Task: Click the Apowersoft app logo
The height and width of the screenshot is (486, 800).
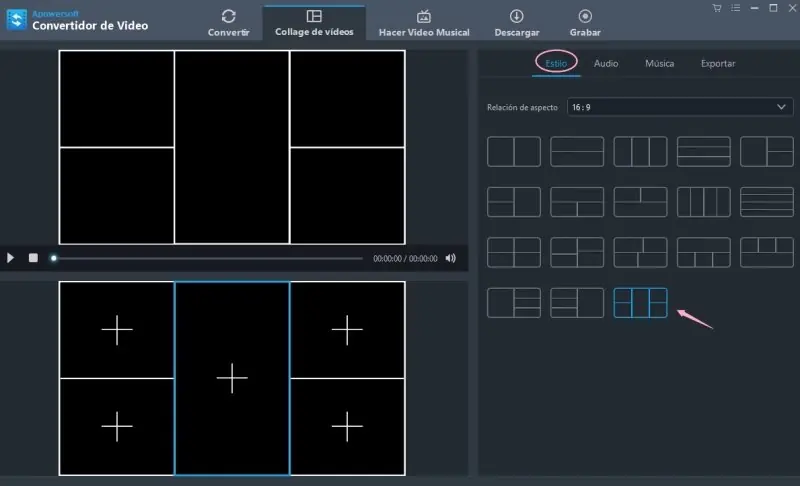Action: click(x=16, y=20)
